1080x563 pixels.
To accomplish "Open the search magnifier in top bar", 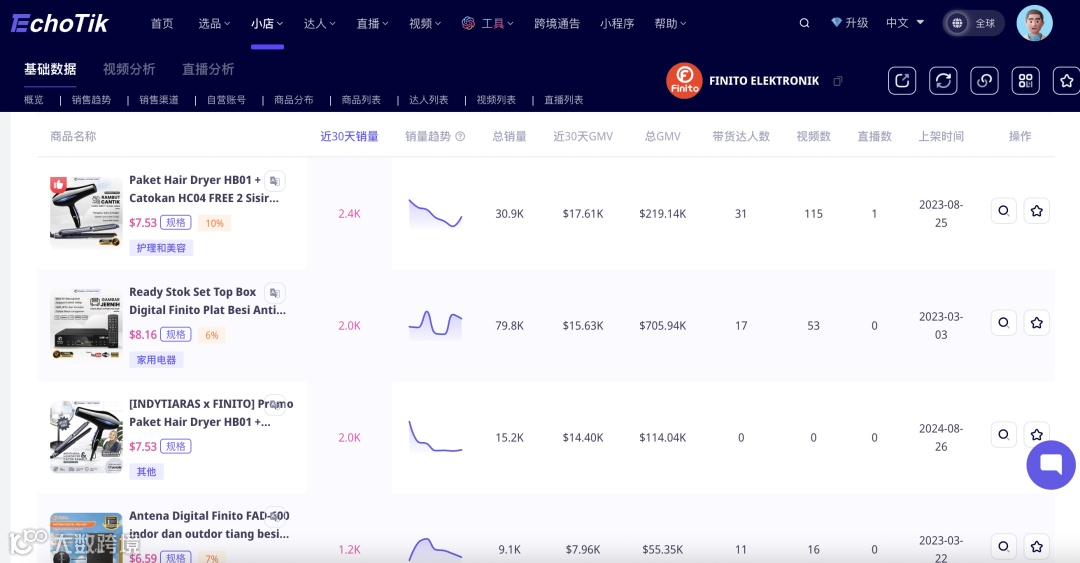I will pos(804,23).
